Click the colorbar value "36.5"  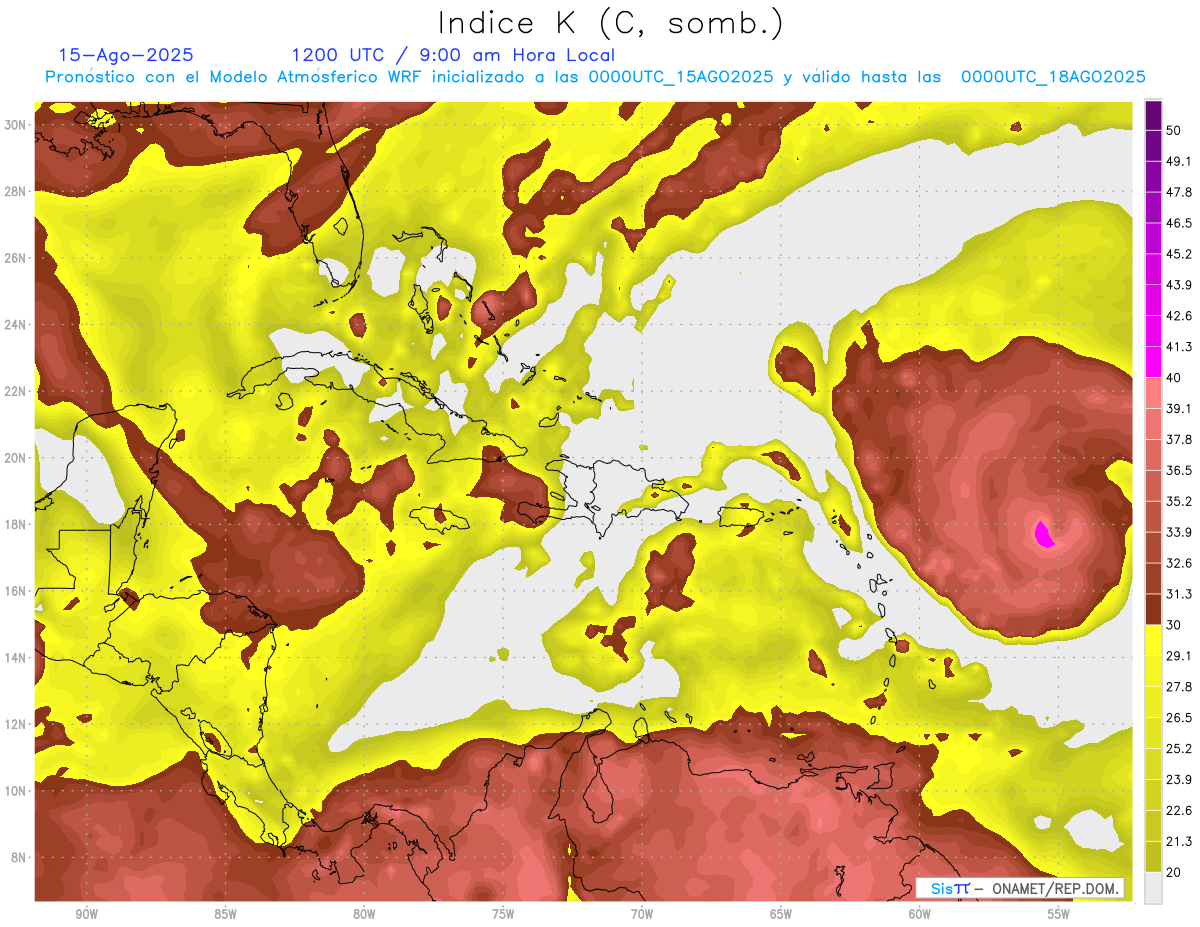coord(1179,470)
